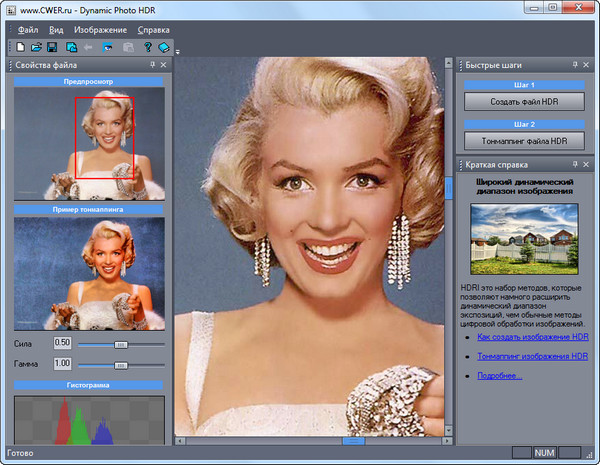Click the question mark help icon

146,47
